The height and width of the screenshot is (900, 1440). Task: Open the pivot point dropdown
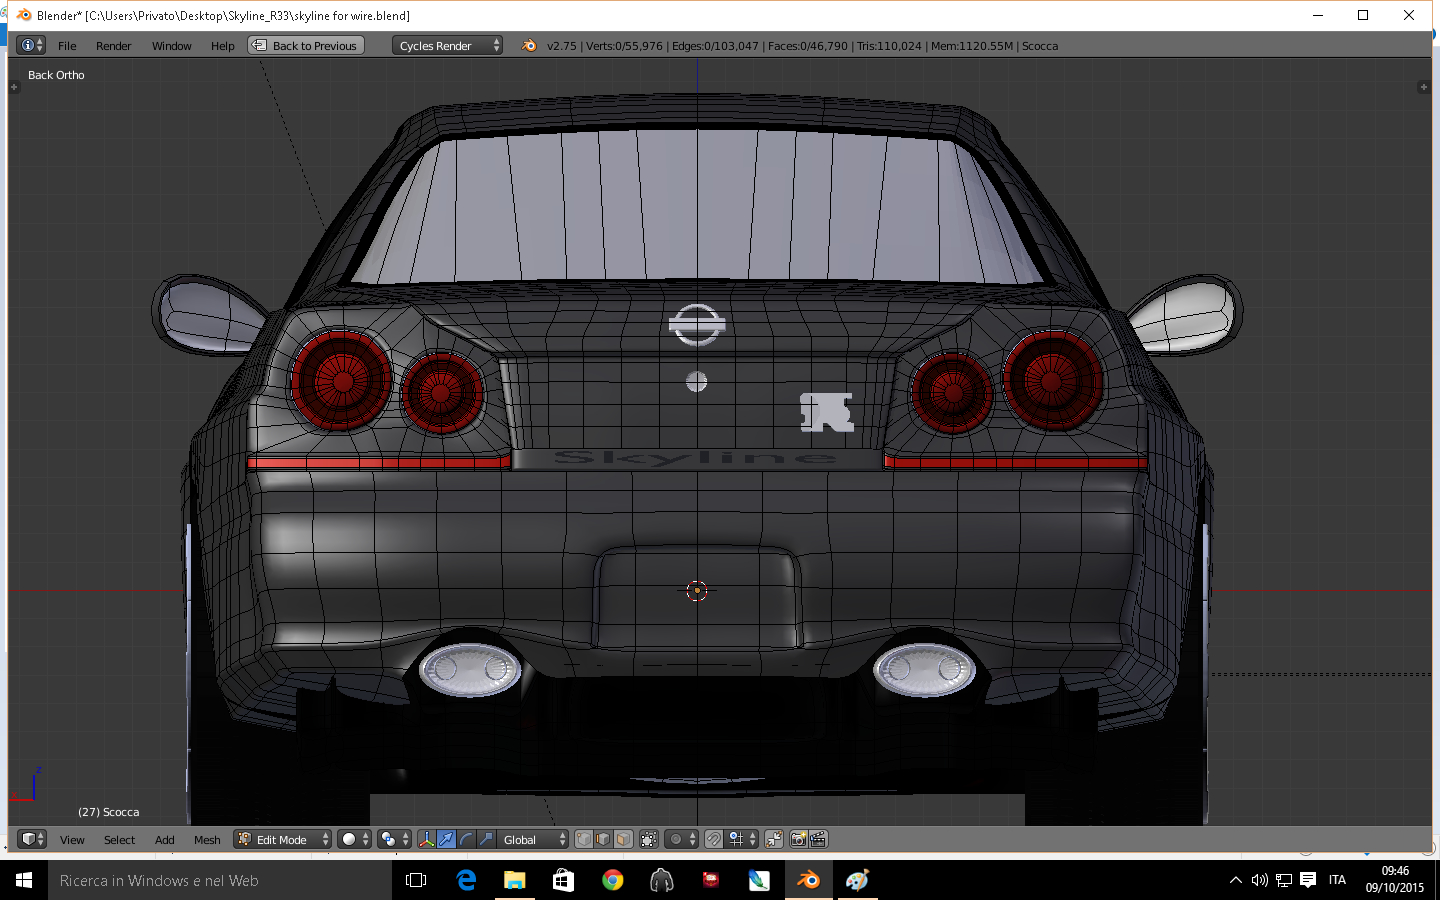tap(395, 839)
